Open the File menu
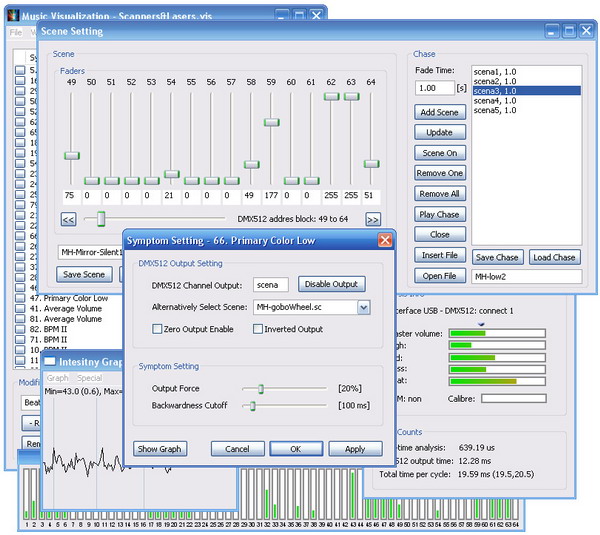600x535 pixels. [x=15, y=32]
